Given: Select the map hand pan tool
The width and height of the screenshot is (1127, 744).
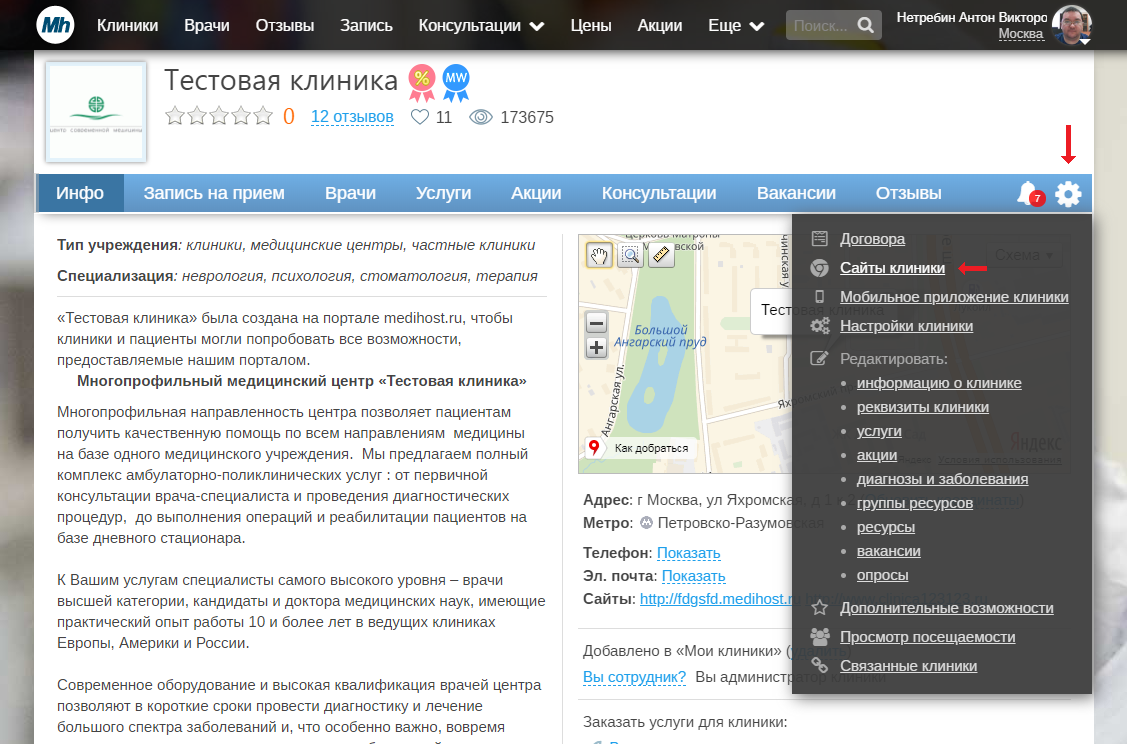Looking at the screenshot, I should coord(599,254).
